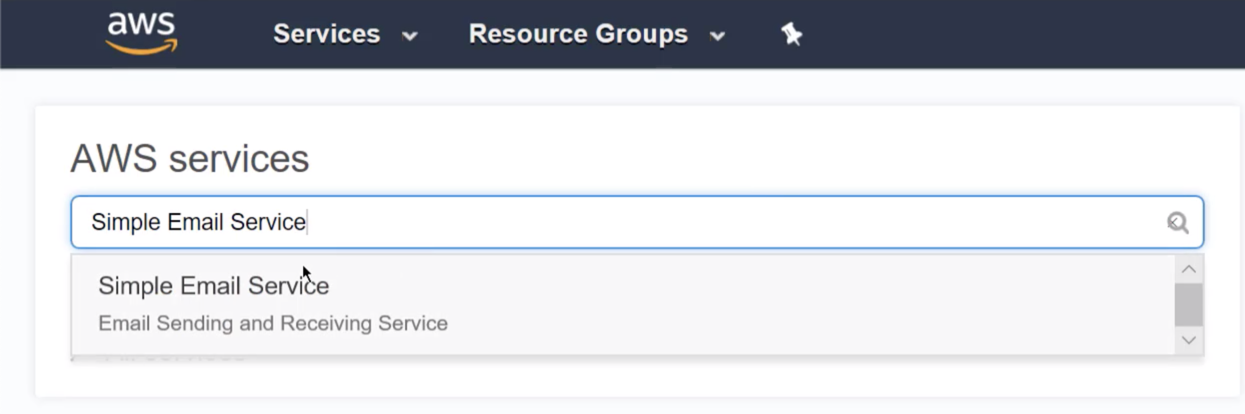The width and height of the screenshot is (1245, 414).
Task: Focus the AWS services search field
Action: [637, 222]
